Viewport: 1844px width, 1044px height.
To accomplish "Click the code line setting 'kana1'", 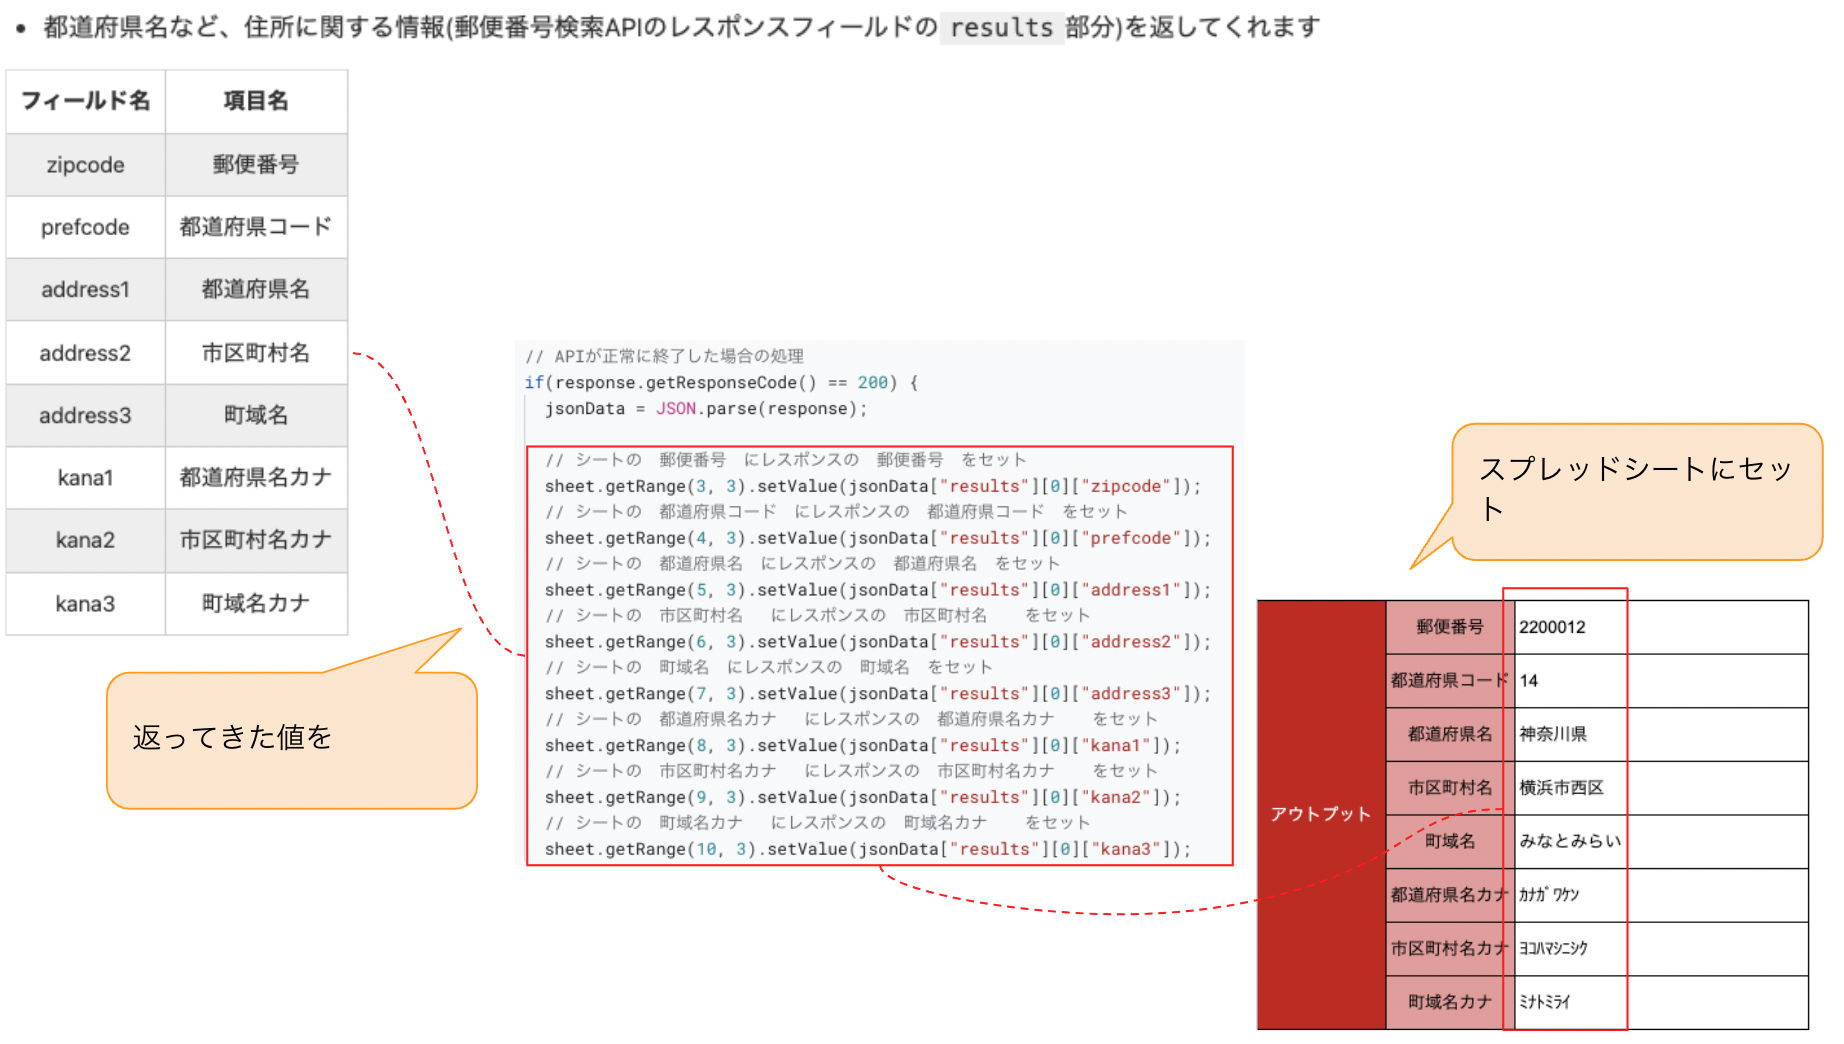I will [x=863, y=747].
